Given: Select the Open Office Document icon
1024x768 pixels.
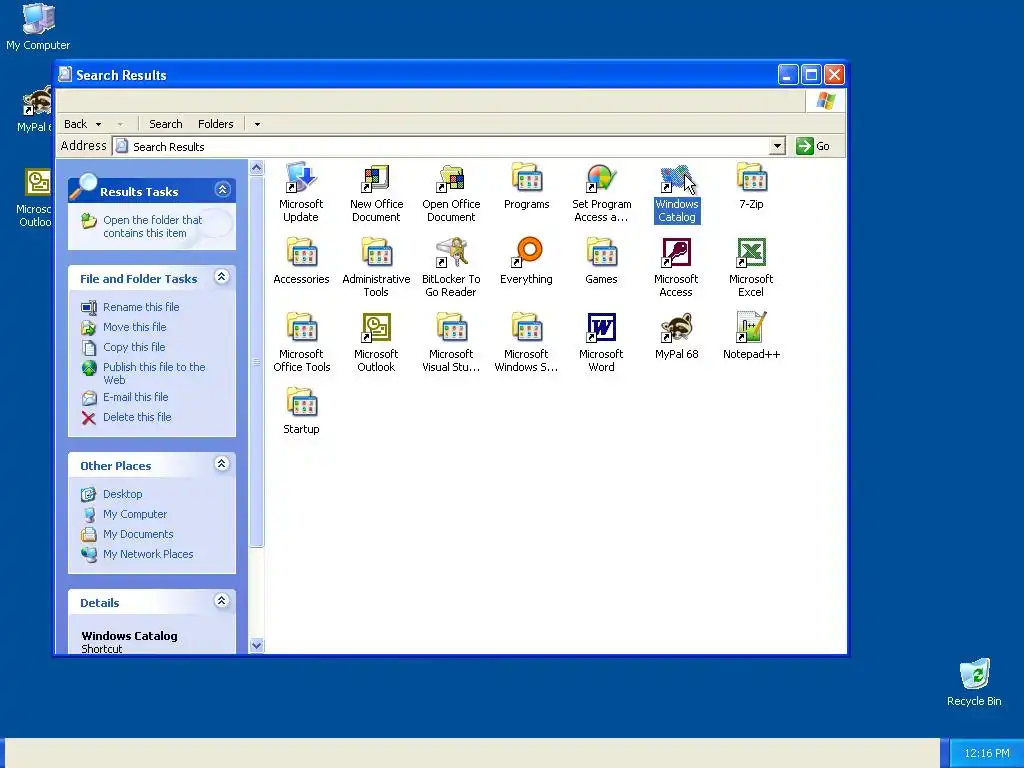Looking at the screenshot, I should click(451, 178).
